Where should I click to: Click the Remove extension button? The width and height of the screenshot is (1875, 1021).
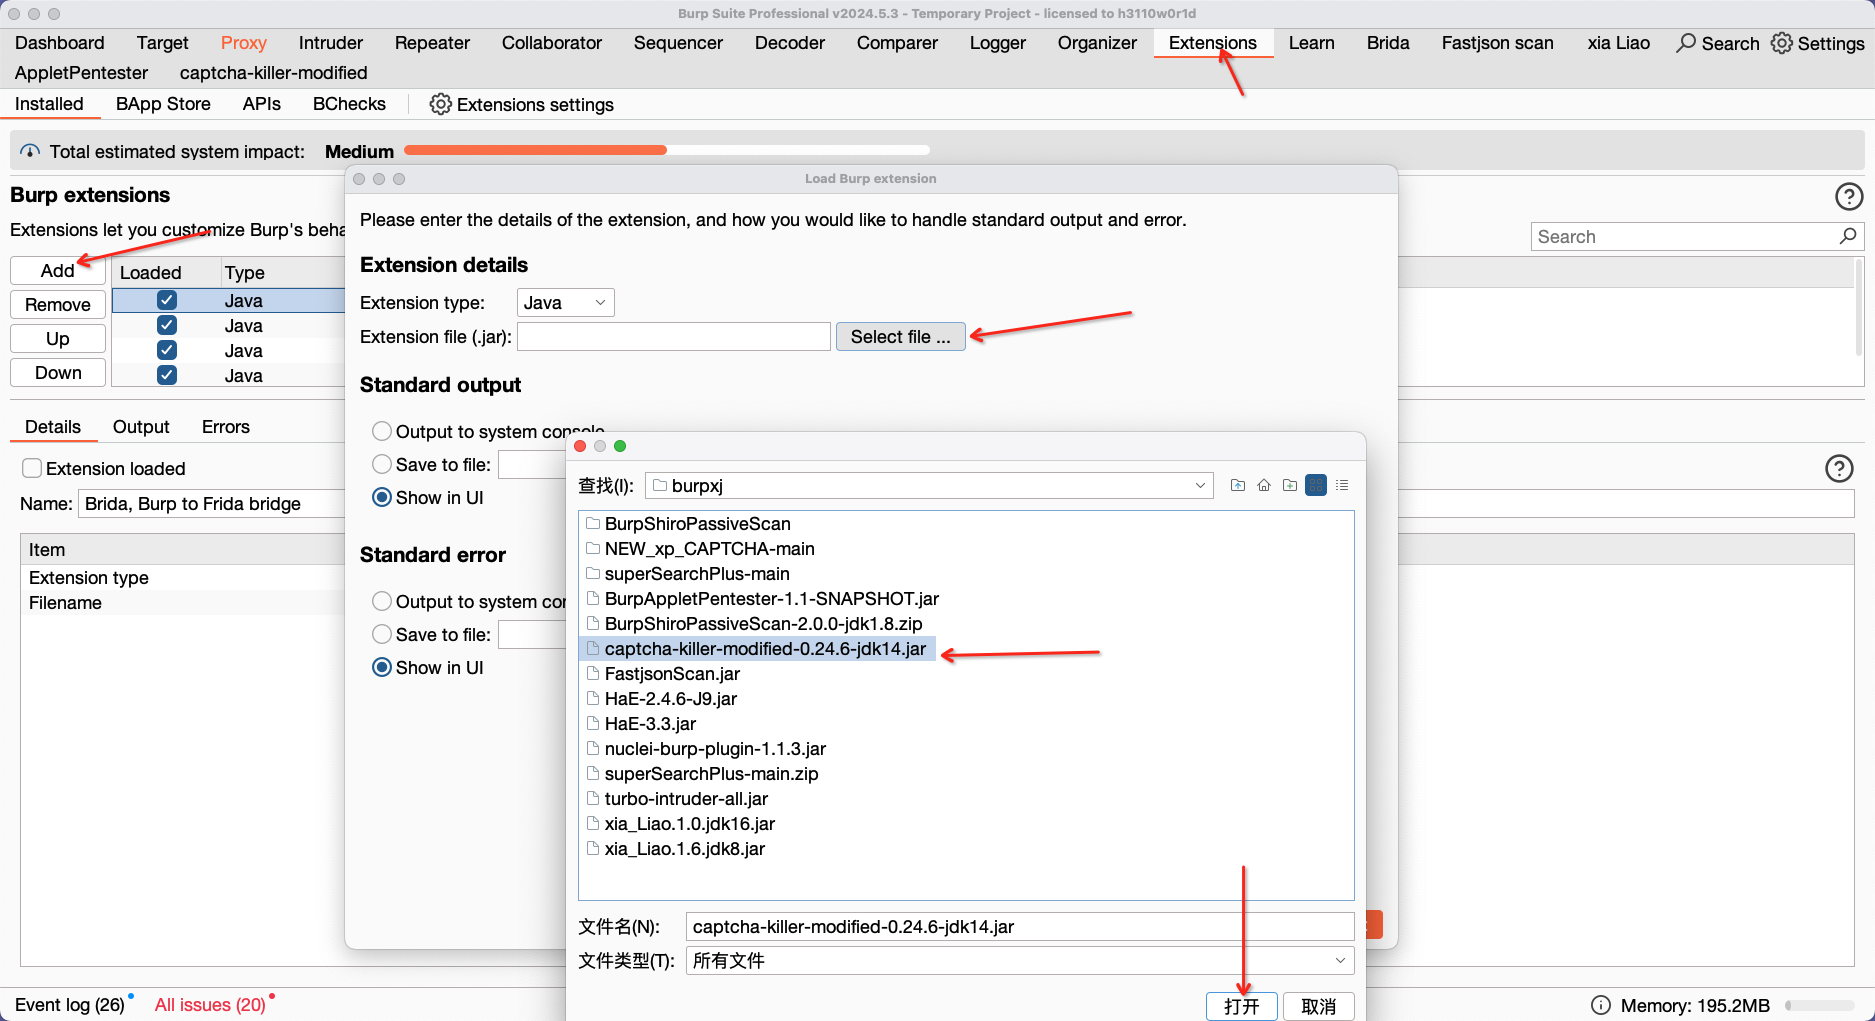58,305
